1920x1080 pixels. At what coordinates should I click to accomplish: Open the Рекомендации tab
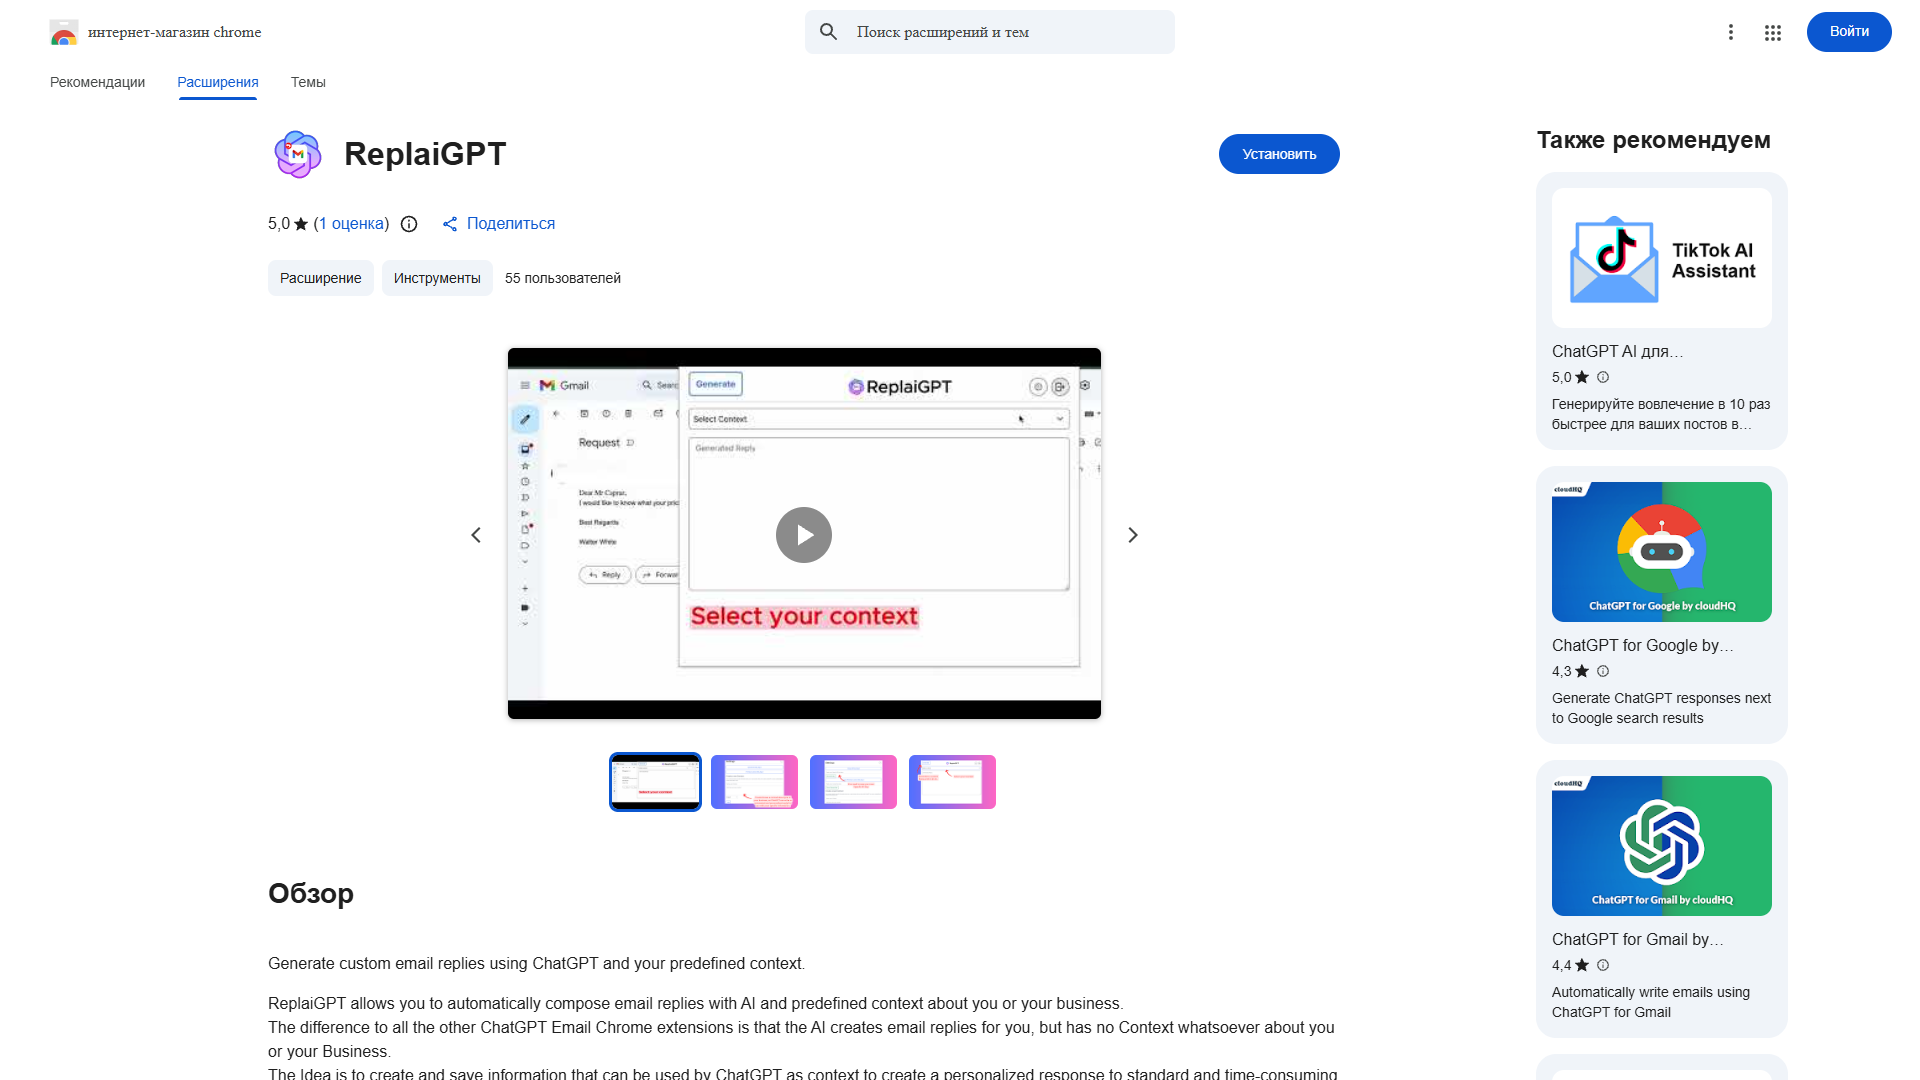point(97,82)
